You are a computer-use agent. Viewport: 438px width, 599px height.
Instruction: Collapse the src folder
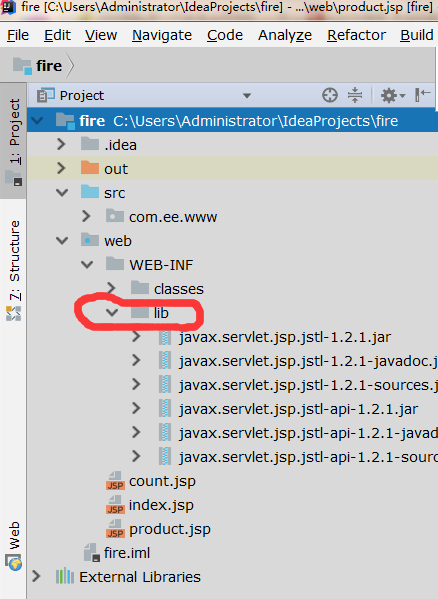click(x=62, y=193)
